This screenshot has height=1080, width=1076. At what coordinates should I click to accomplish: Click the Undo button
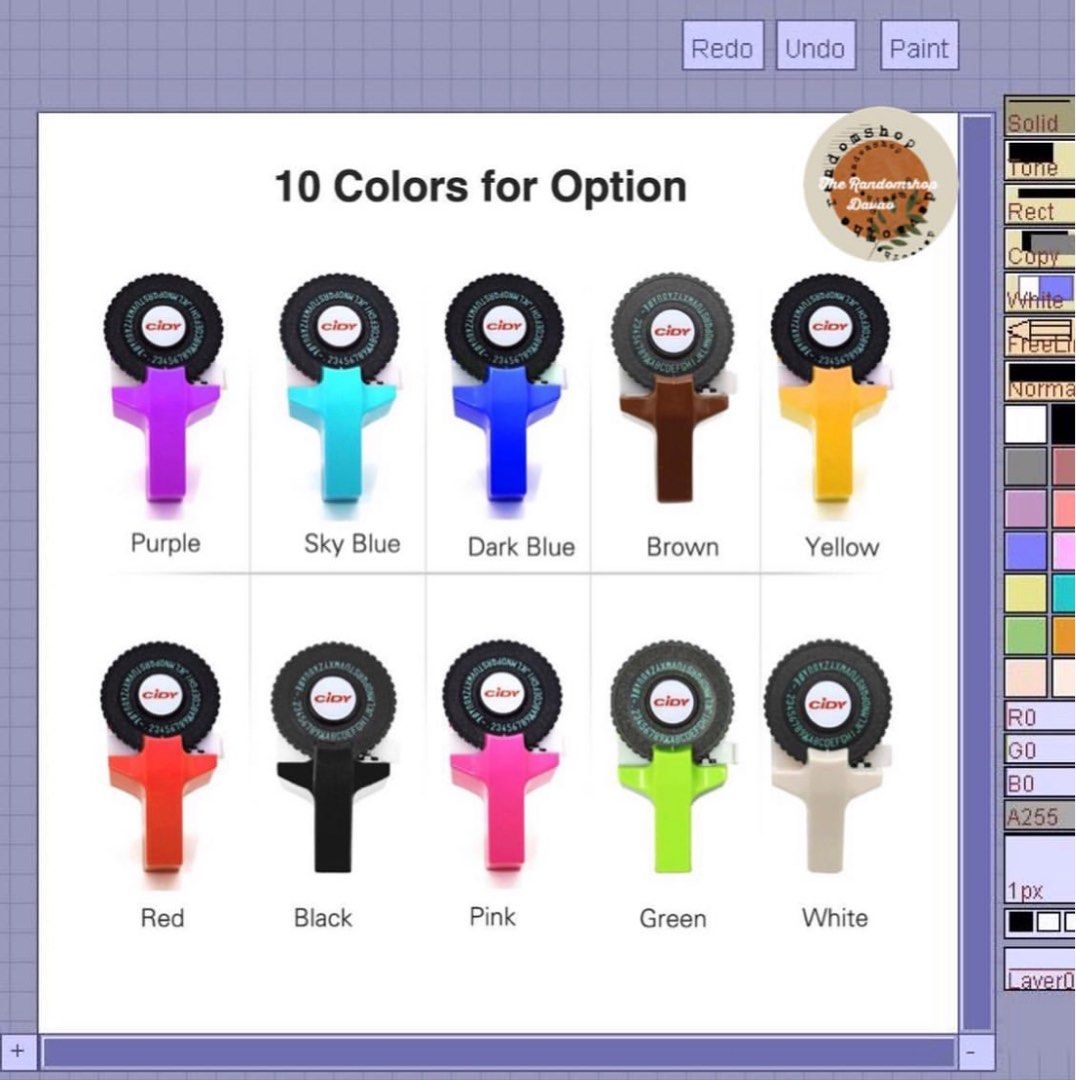coord(816,45)
